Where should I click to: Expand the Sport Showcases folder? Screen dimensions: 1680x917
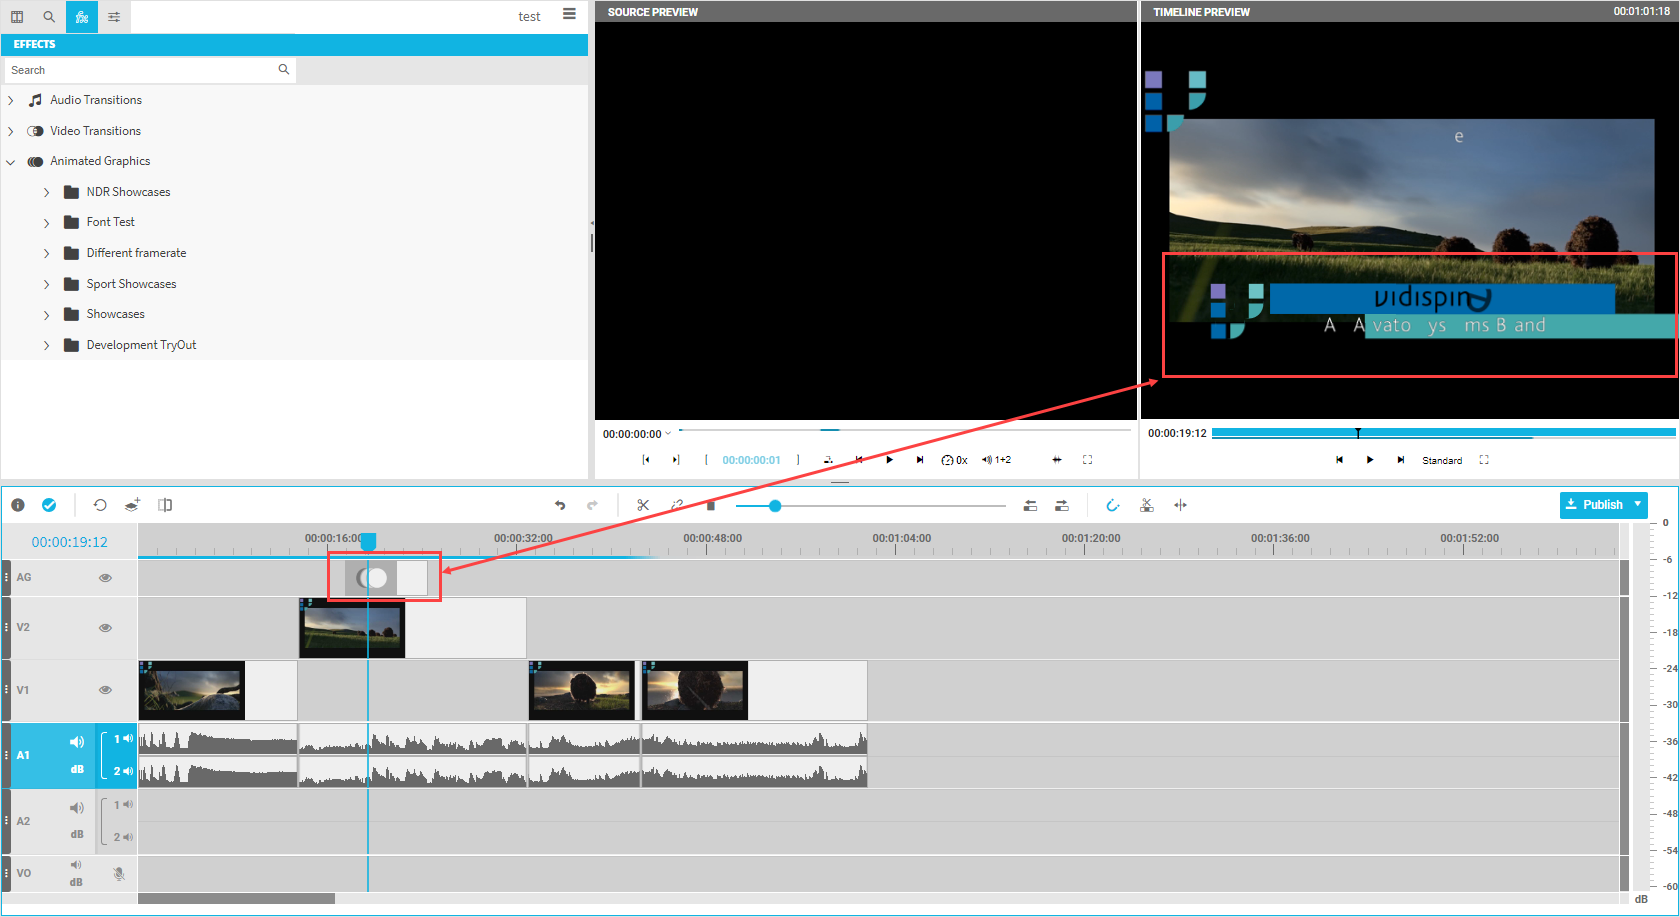[47, 285]
